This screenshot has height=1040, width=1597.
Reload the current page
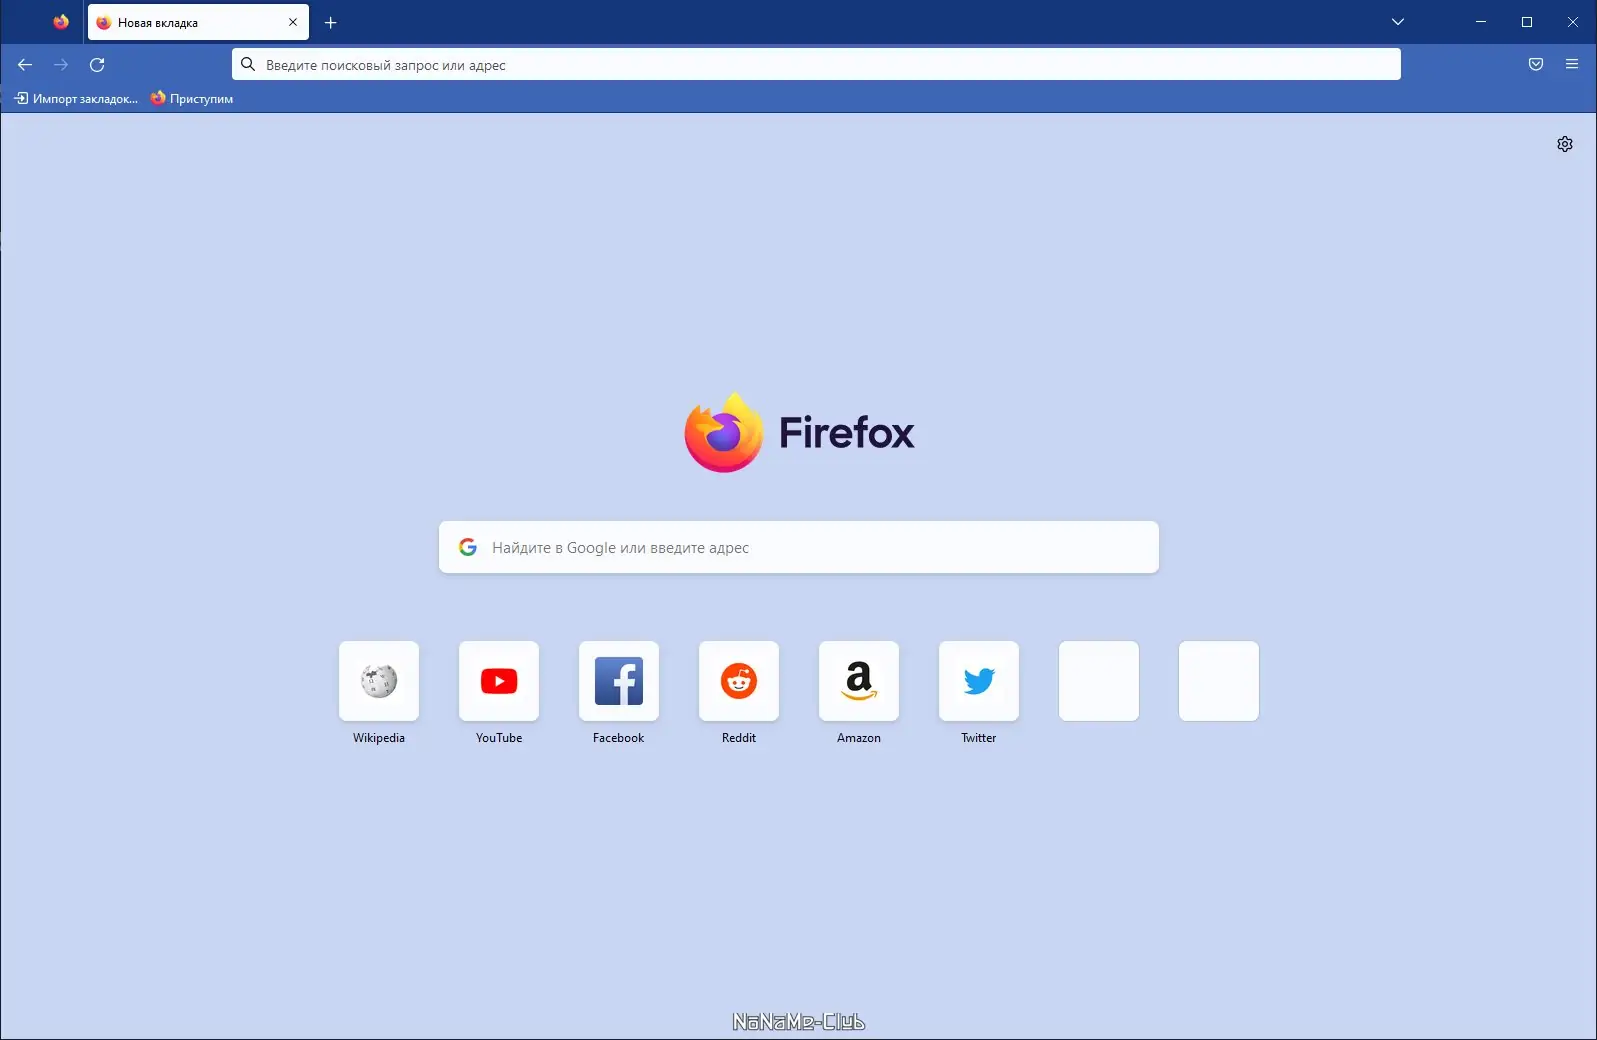(97, 65)
